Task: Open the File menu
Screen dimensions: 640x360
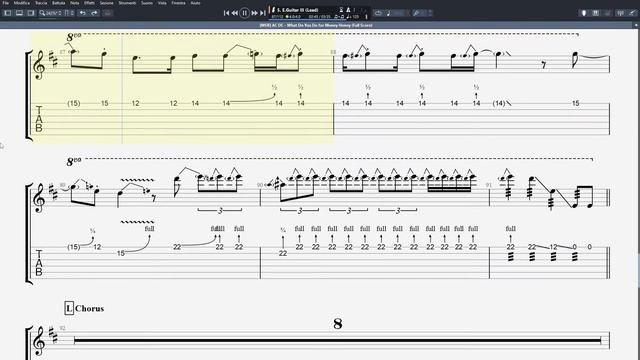Action: click(6, 3)
